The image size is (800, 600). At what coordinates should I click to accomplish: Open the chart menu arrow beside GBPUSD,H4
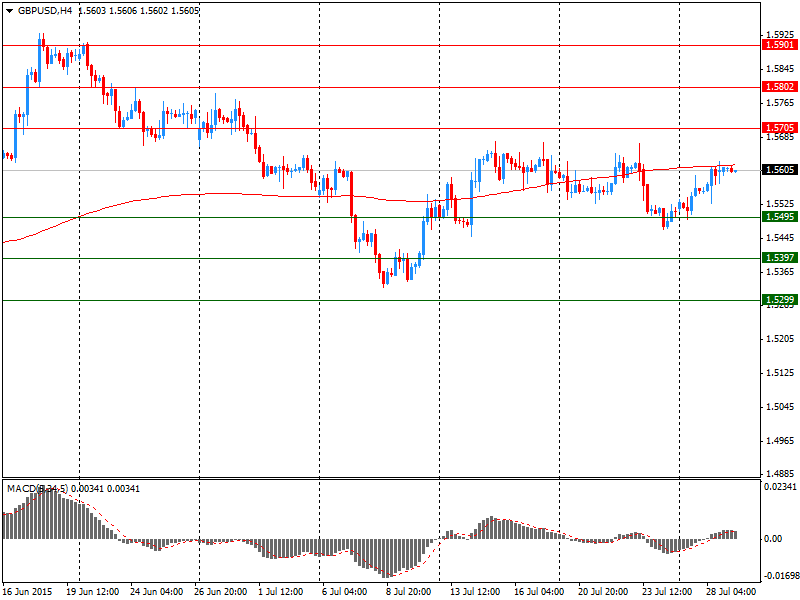9,11
